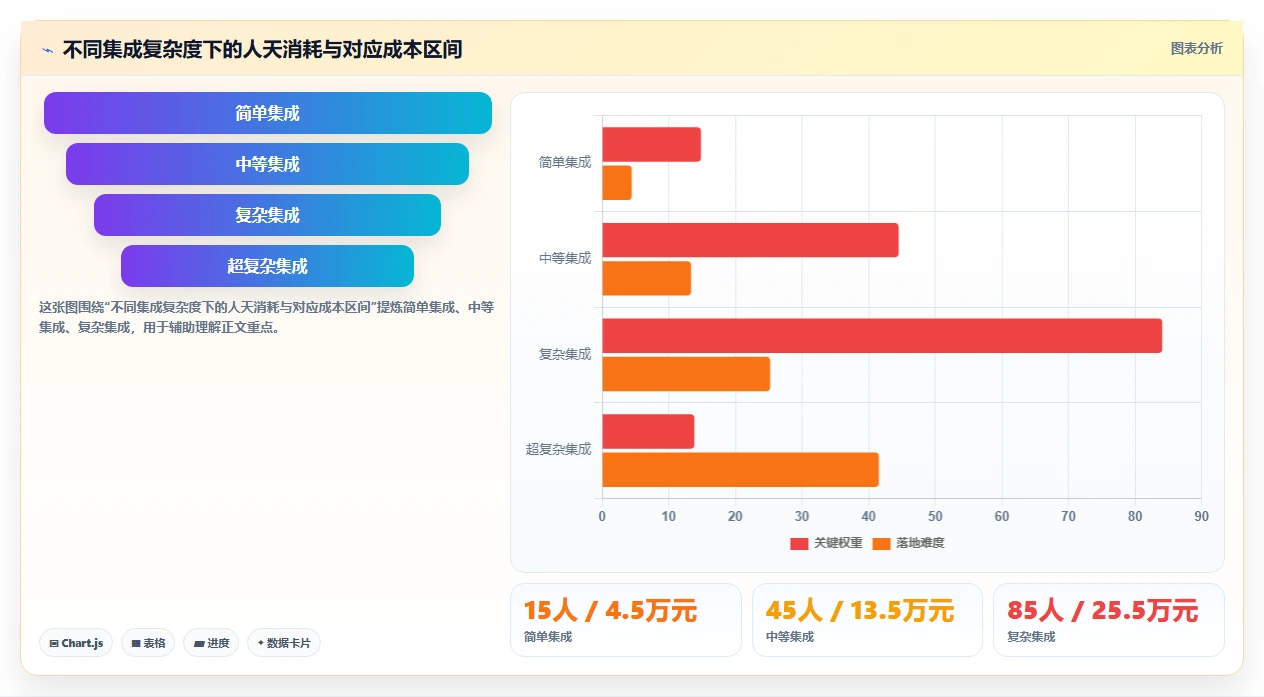Click the 复杂集成 y-axis label
Image resolution: width=1264 pixels, height=697 pixels.
(565, 354)
